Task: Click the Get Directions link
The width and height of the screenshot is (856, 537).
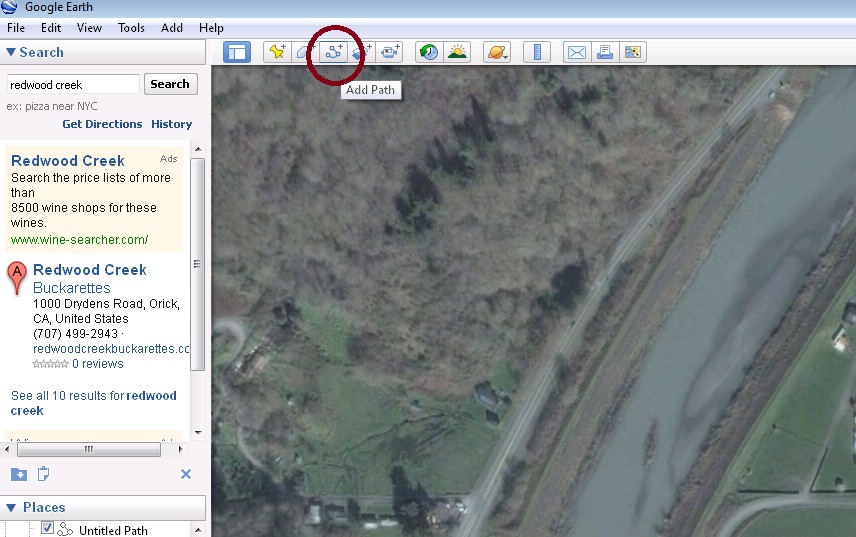Action: tap(102, 124)
